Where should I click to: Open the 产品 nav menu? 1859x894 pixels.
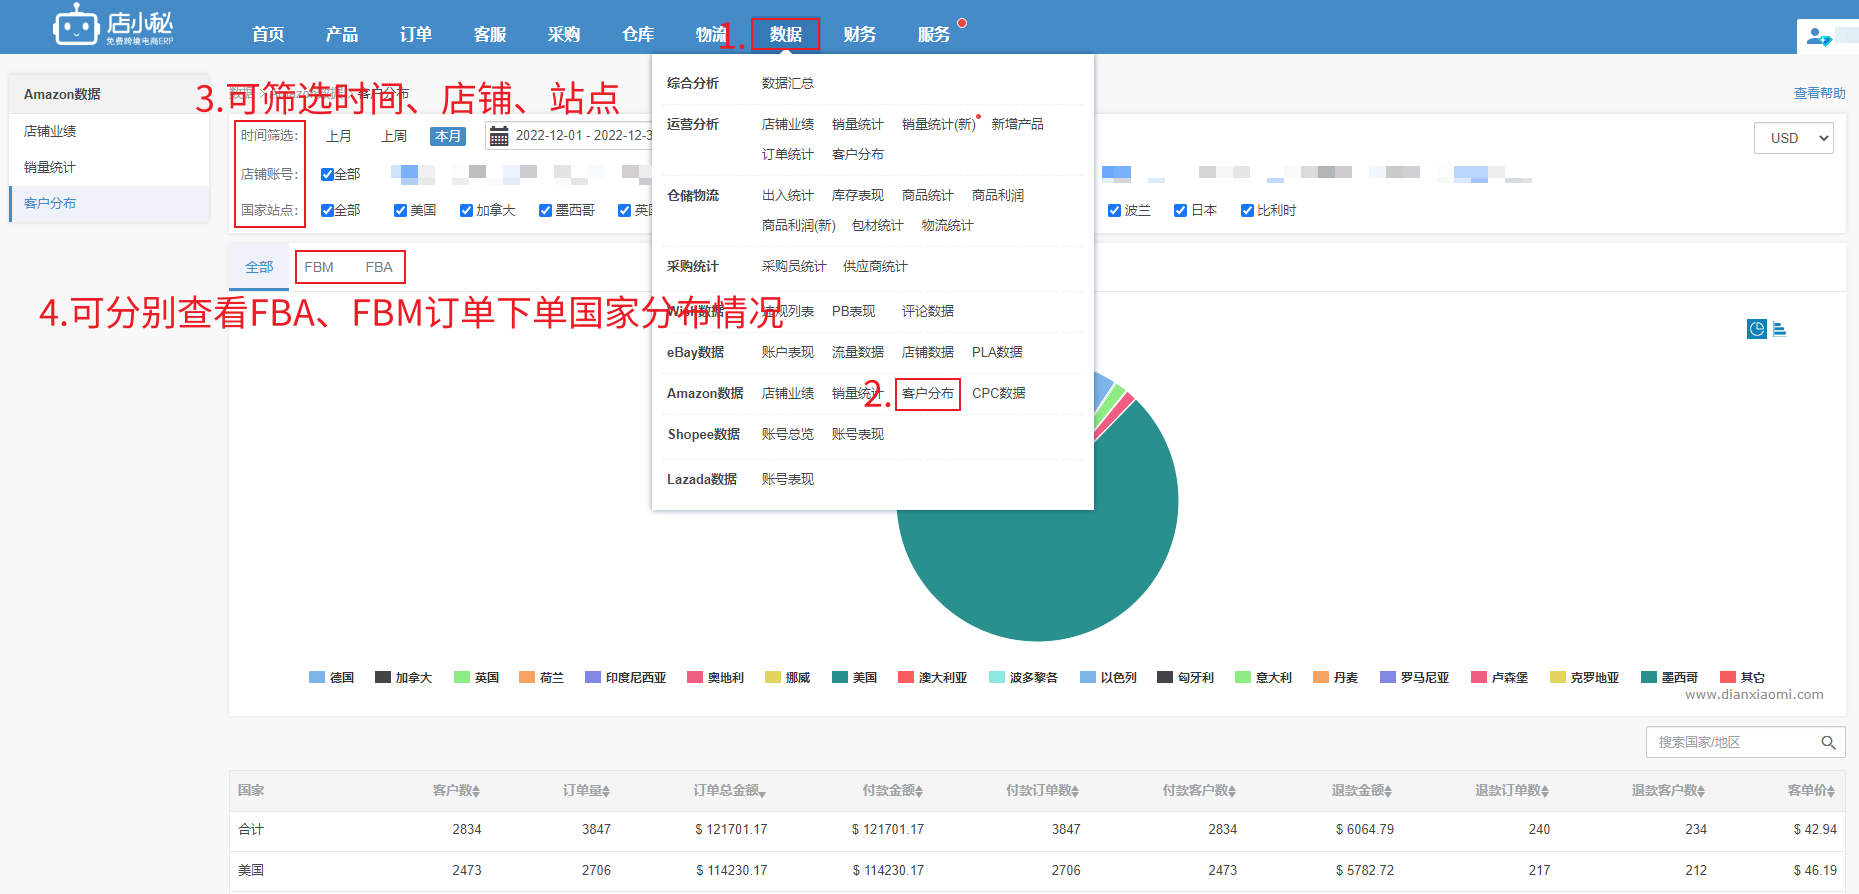click(342, 34)
